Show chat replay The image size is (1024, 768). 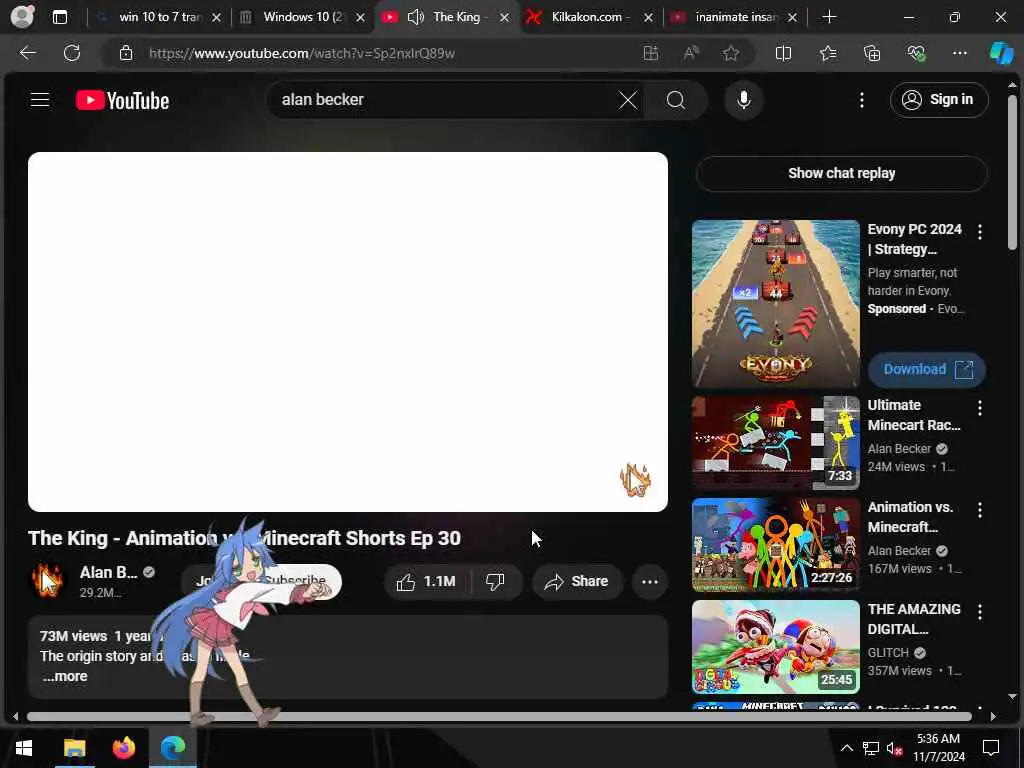click(x=841, y=173)
